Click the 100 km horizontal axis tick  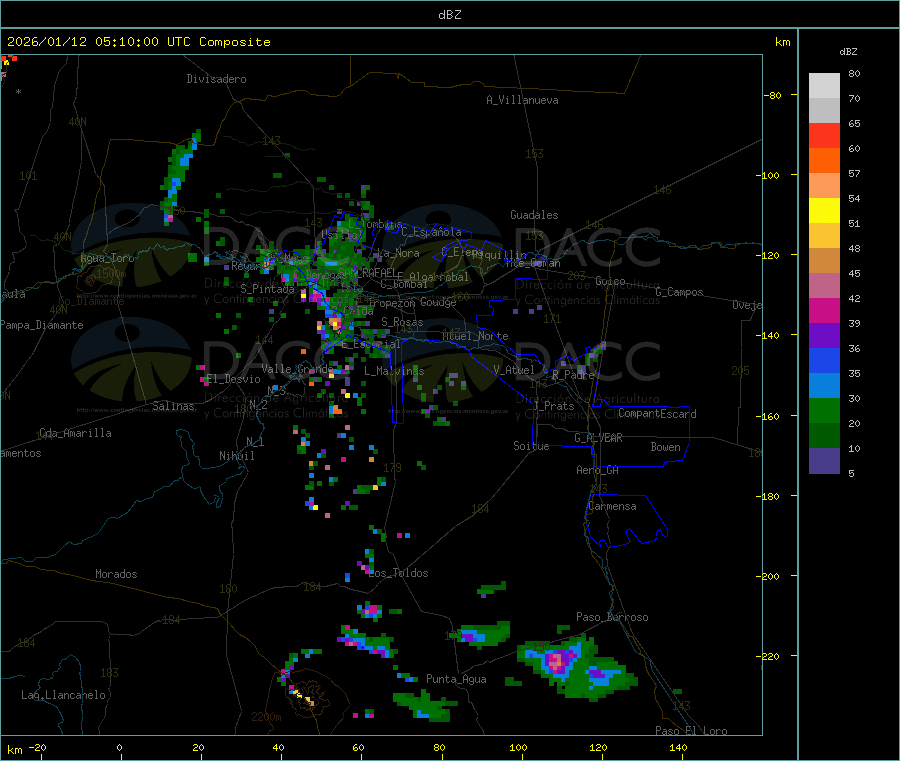(x=518, y=747)
